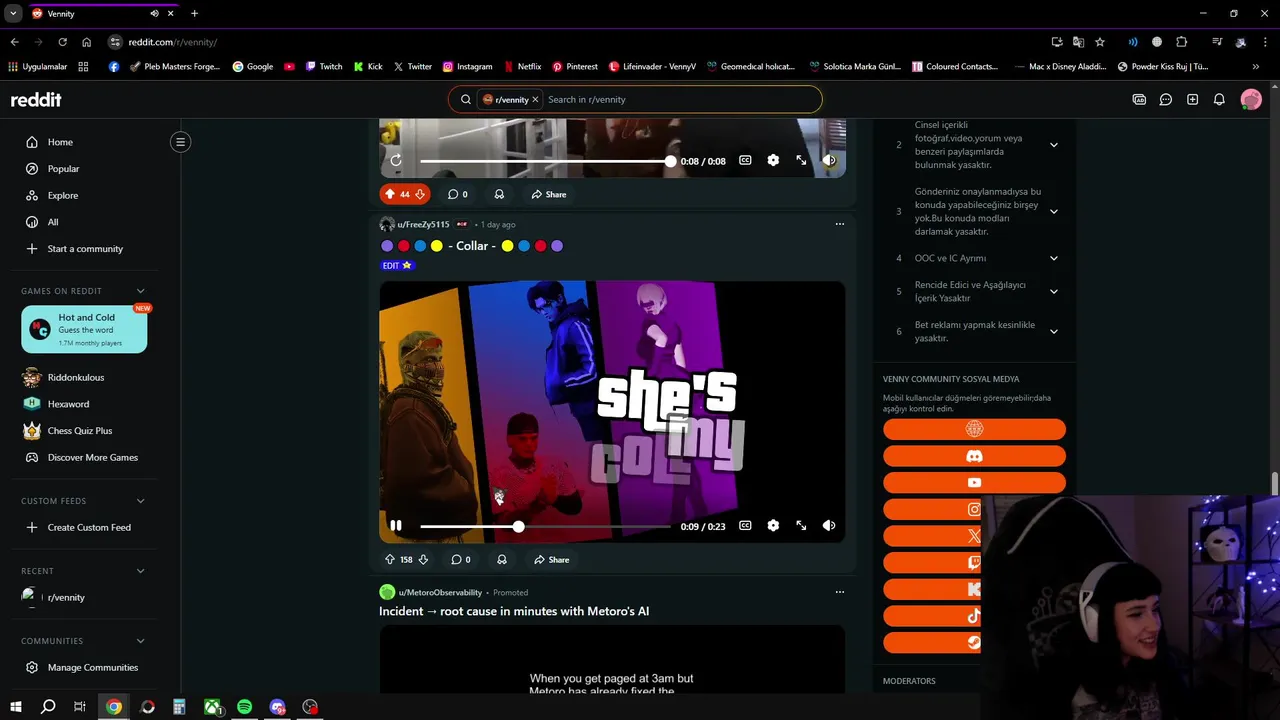Click the page vertical scrollbar thumb
The image size is (1280, 720).
pos(1274,483)
